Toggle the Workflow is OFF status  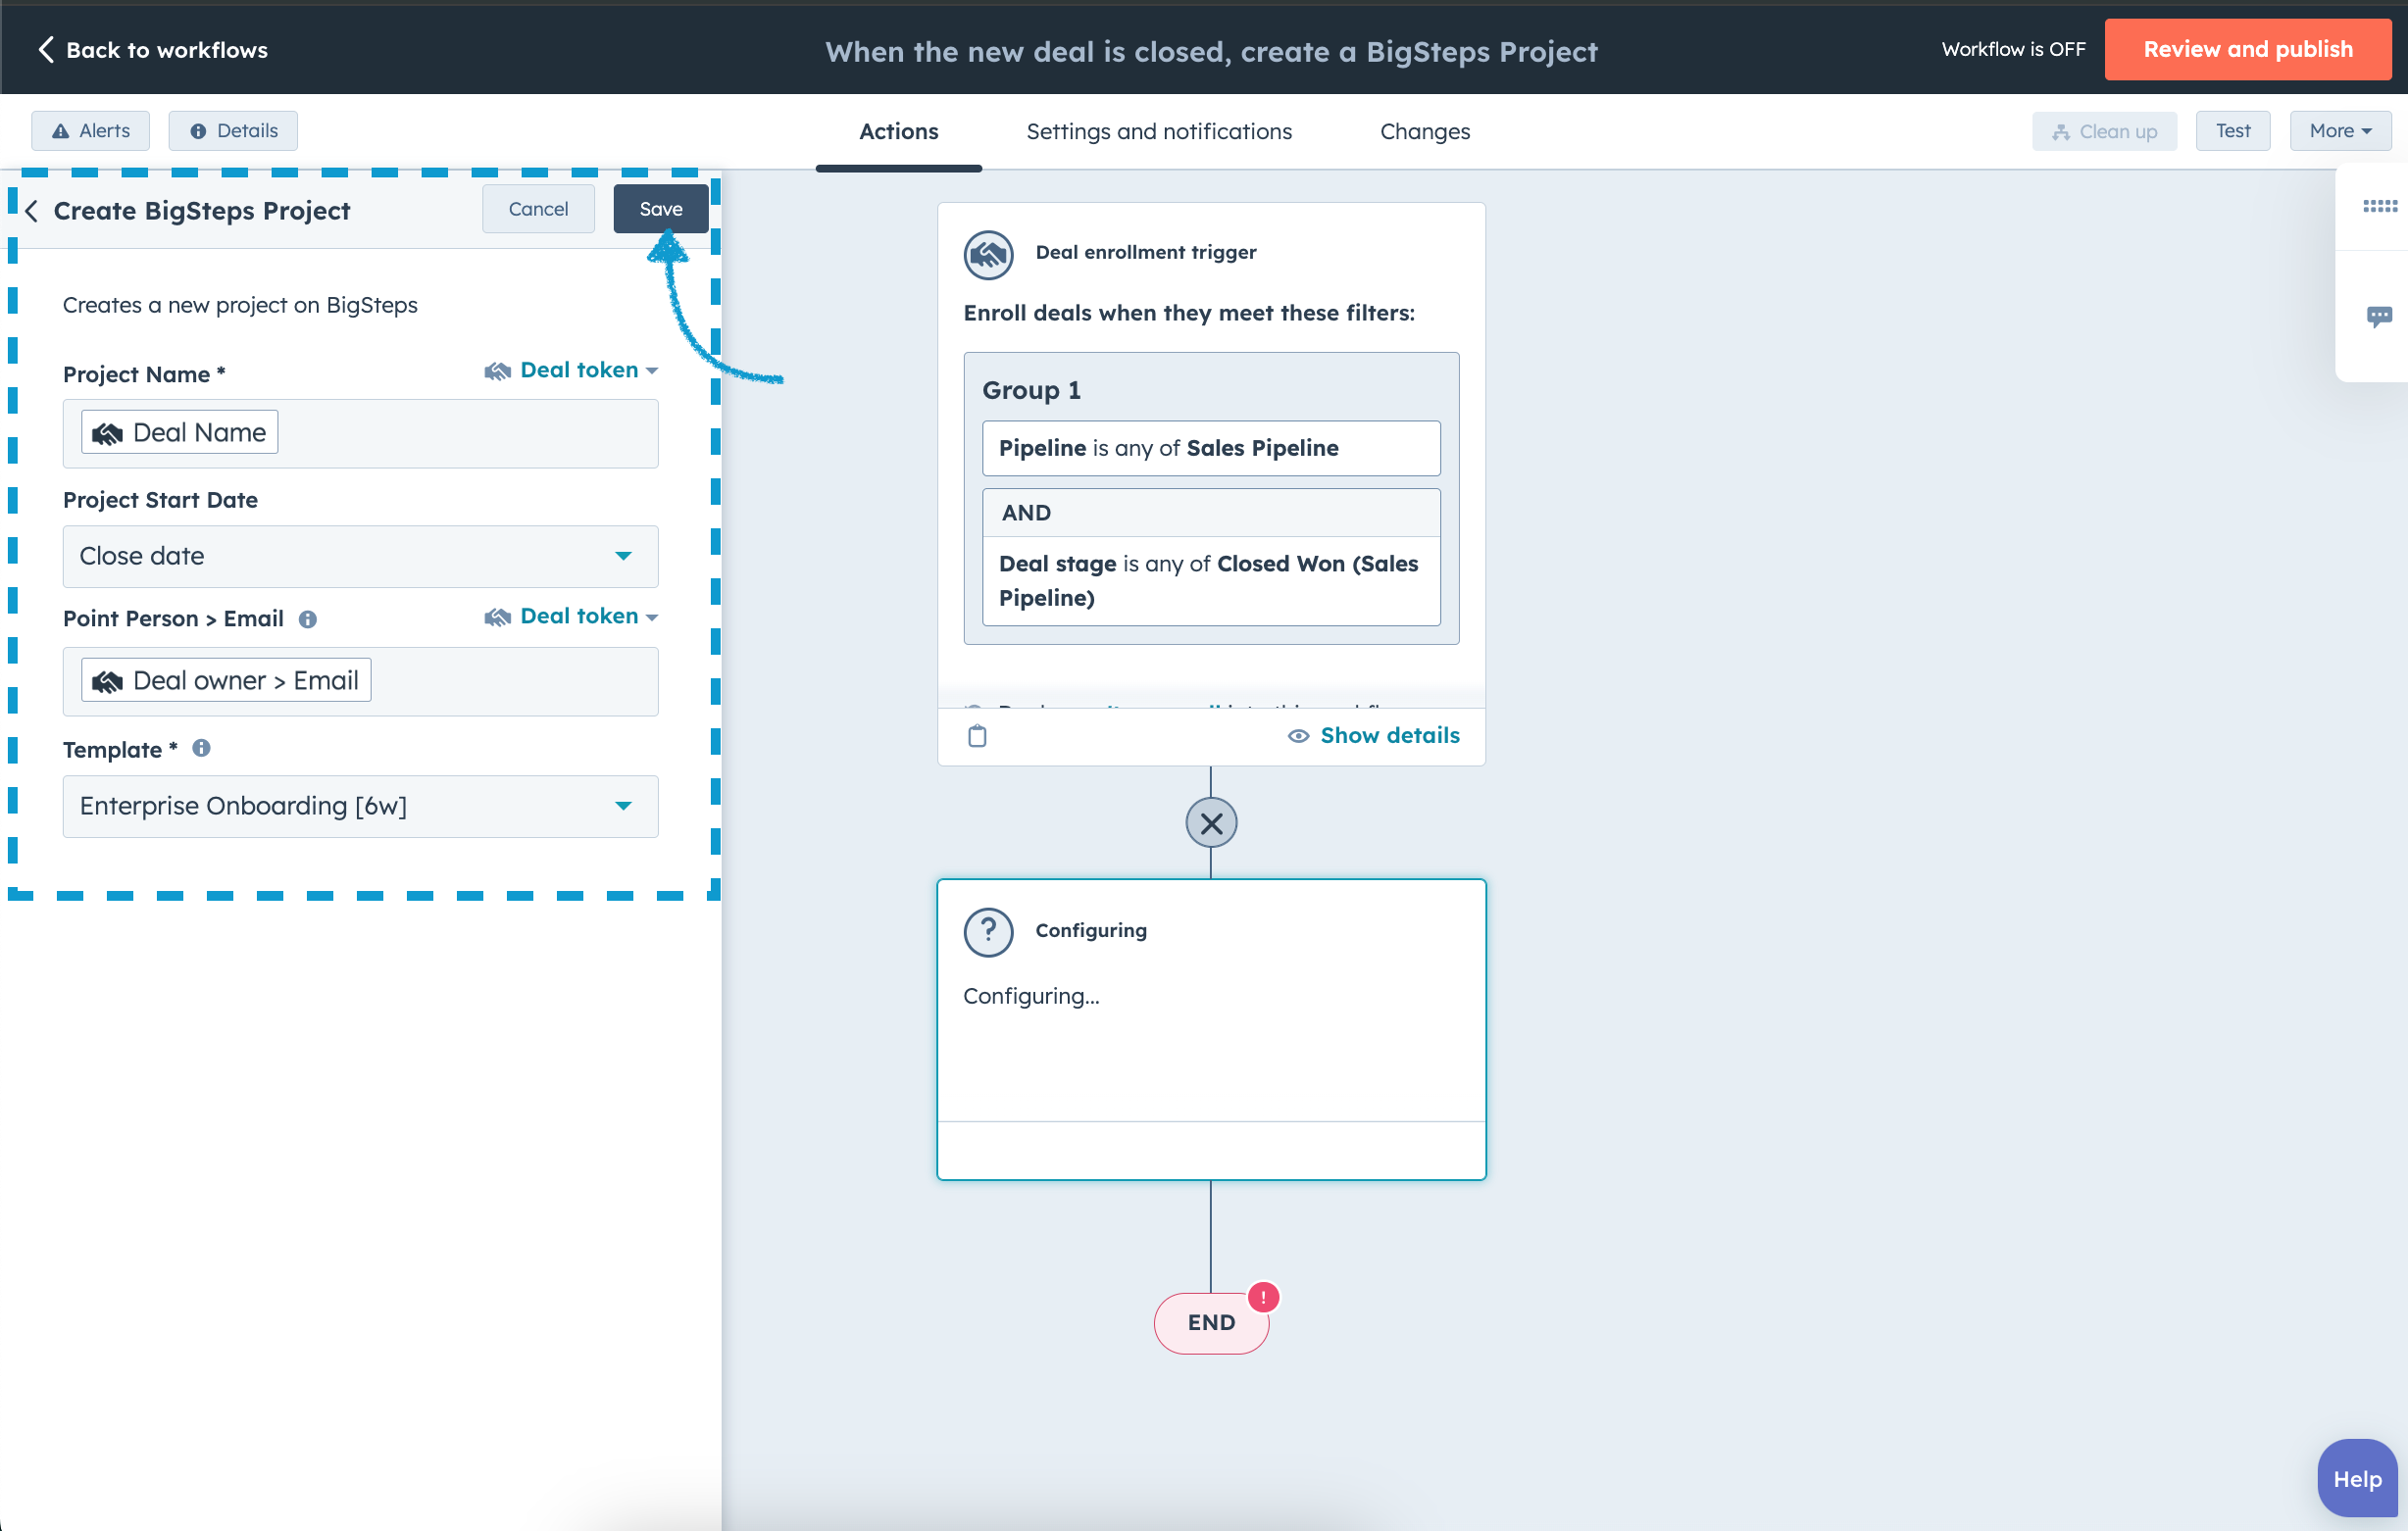coord(2008,47)
